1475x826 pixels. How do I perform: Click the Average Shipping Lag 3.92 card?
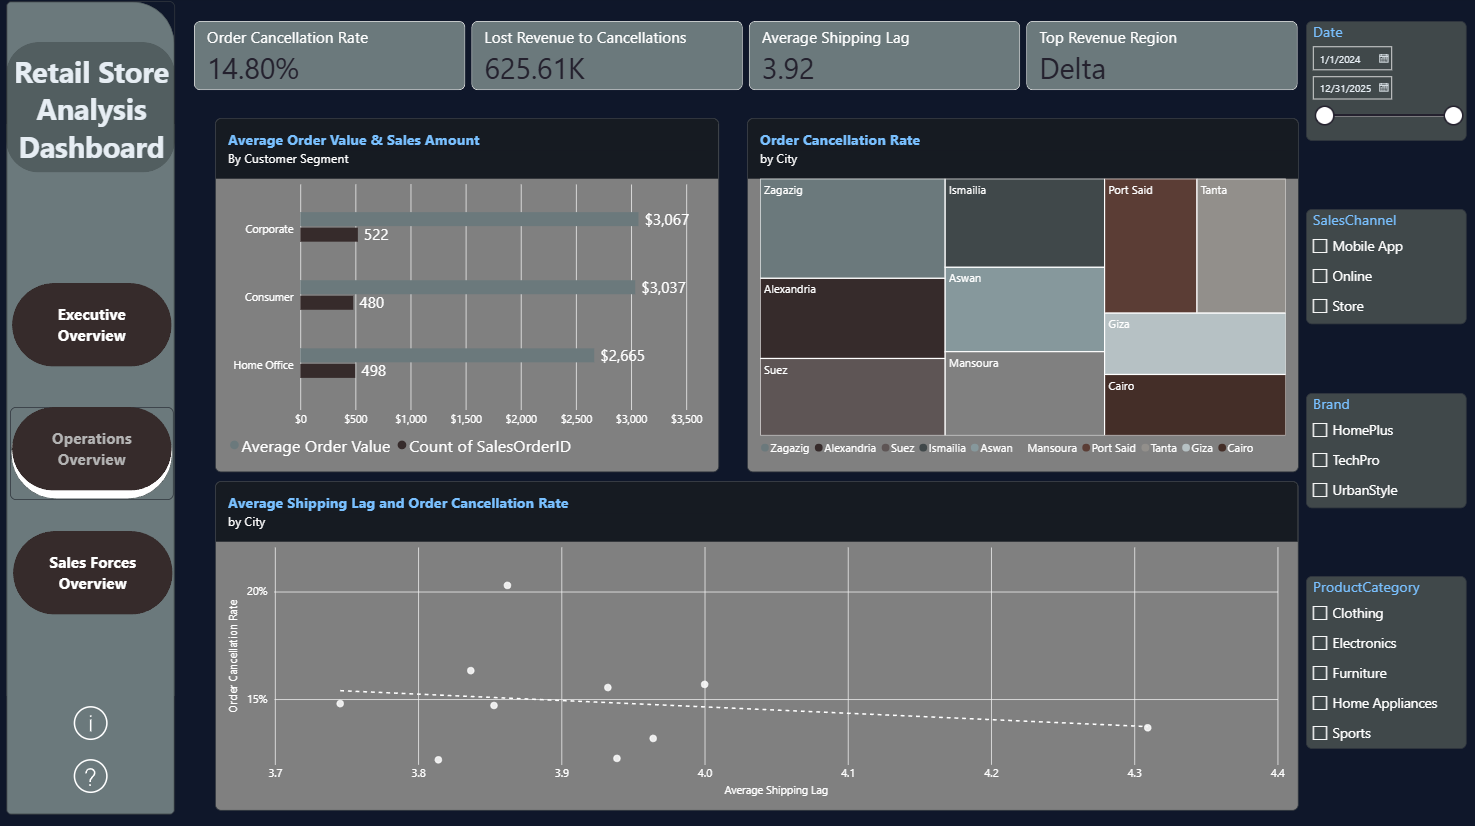[884, 56]
